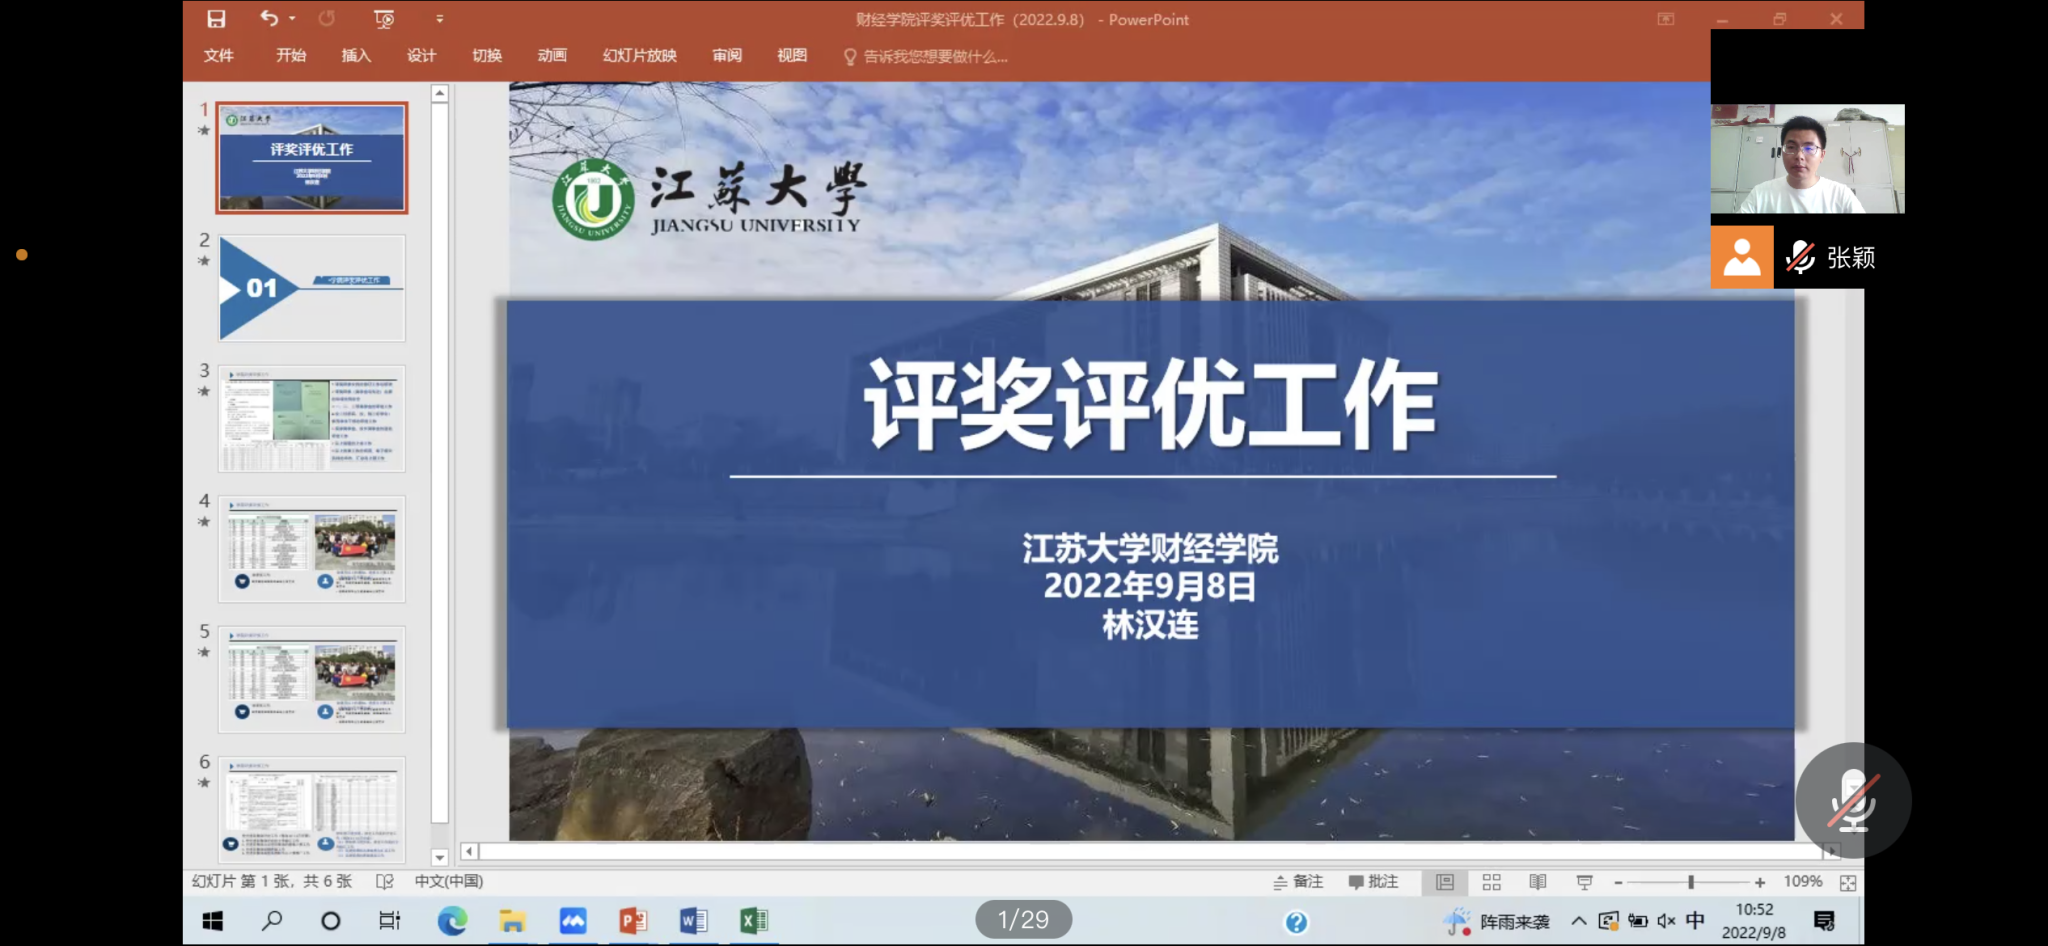Start slideshow from beginning via quick access icon
Image resolution: width=2048 pixels, height=946 pixels.
(x=384, y=19)
